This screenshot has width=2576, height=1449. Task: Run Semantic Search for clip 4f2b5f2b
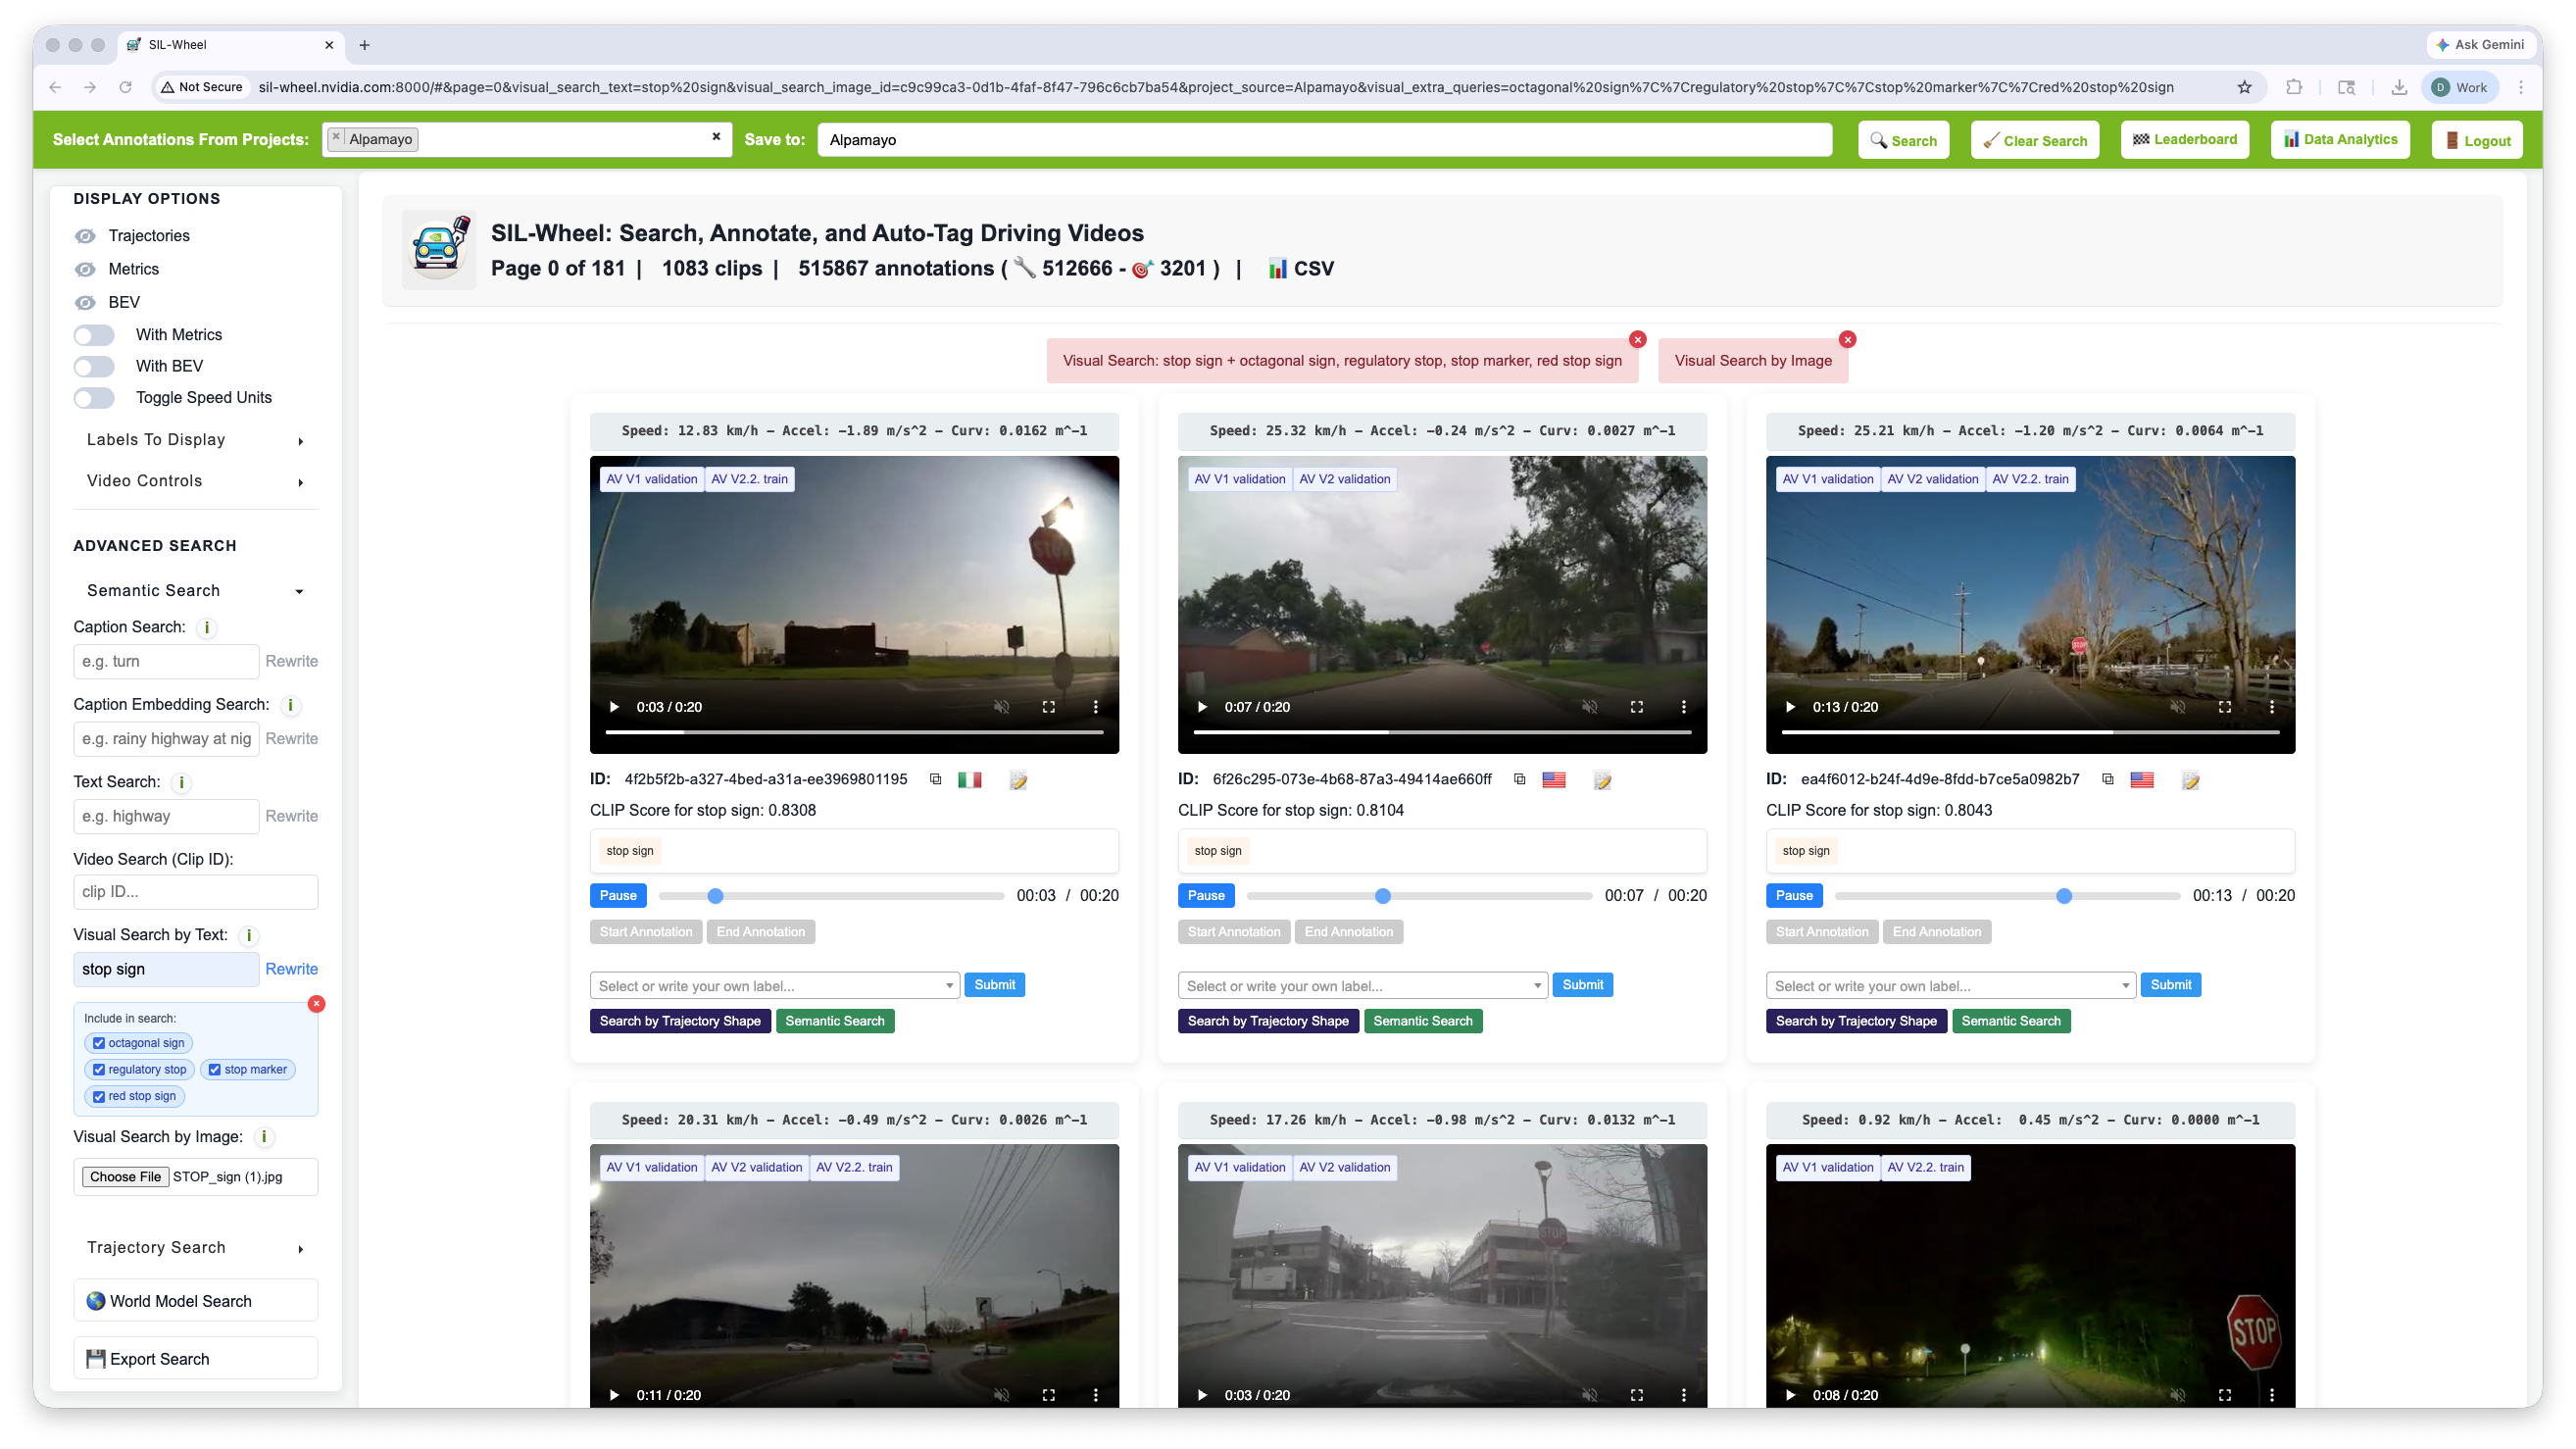click(835, 1021)
